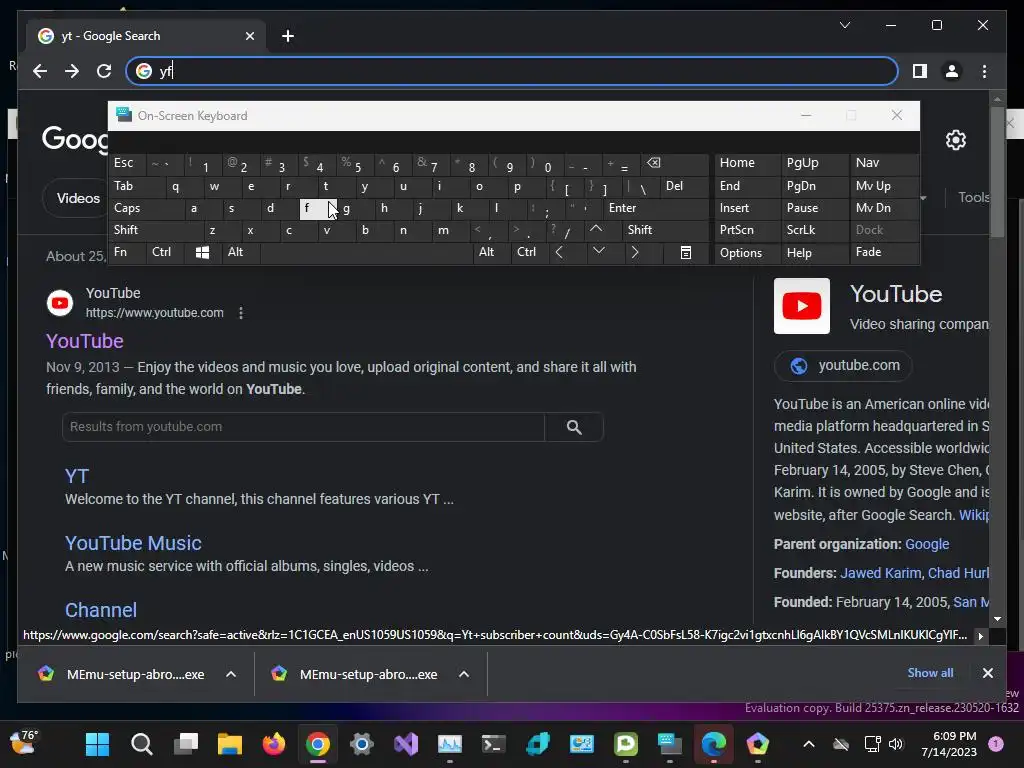Open Chrome side panel
The image size is (1024, 768).
pyautogui.click(x=920, y=71)
